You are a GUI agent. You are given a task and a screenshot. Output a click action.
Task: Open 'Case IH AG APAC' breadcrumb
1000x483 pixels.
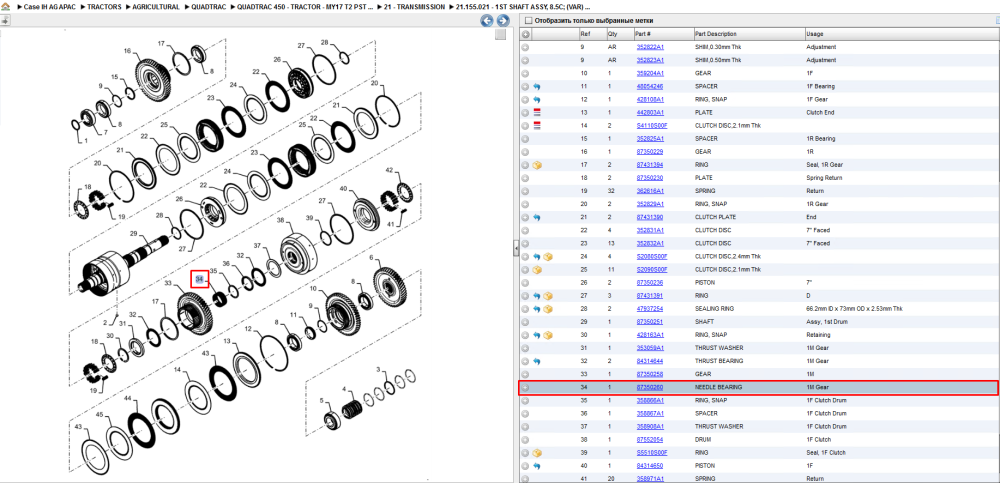[49, 6]
